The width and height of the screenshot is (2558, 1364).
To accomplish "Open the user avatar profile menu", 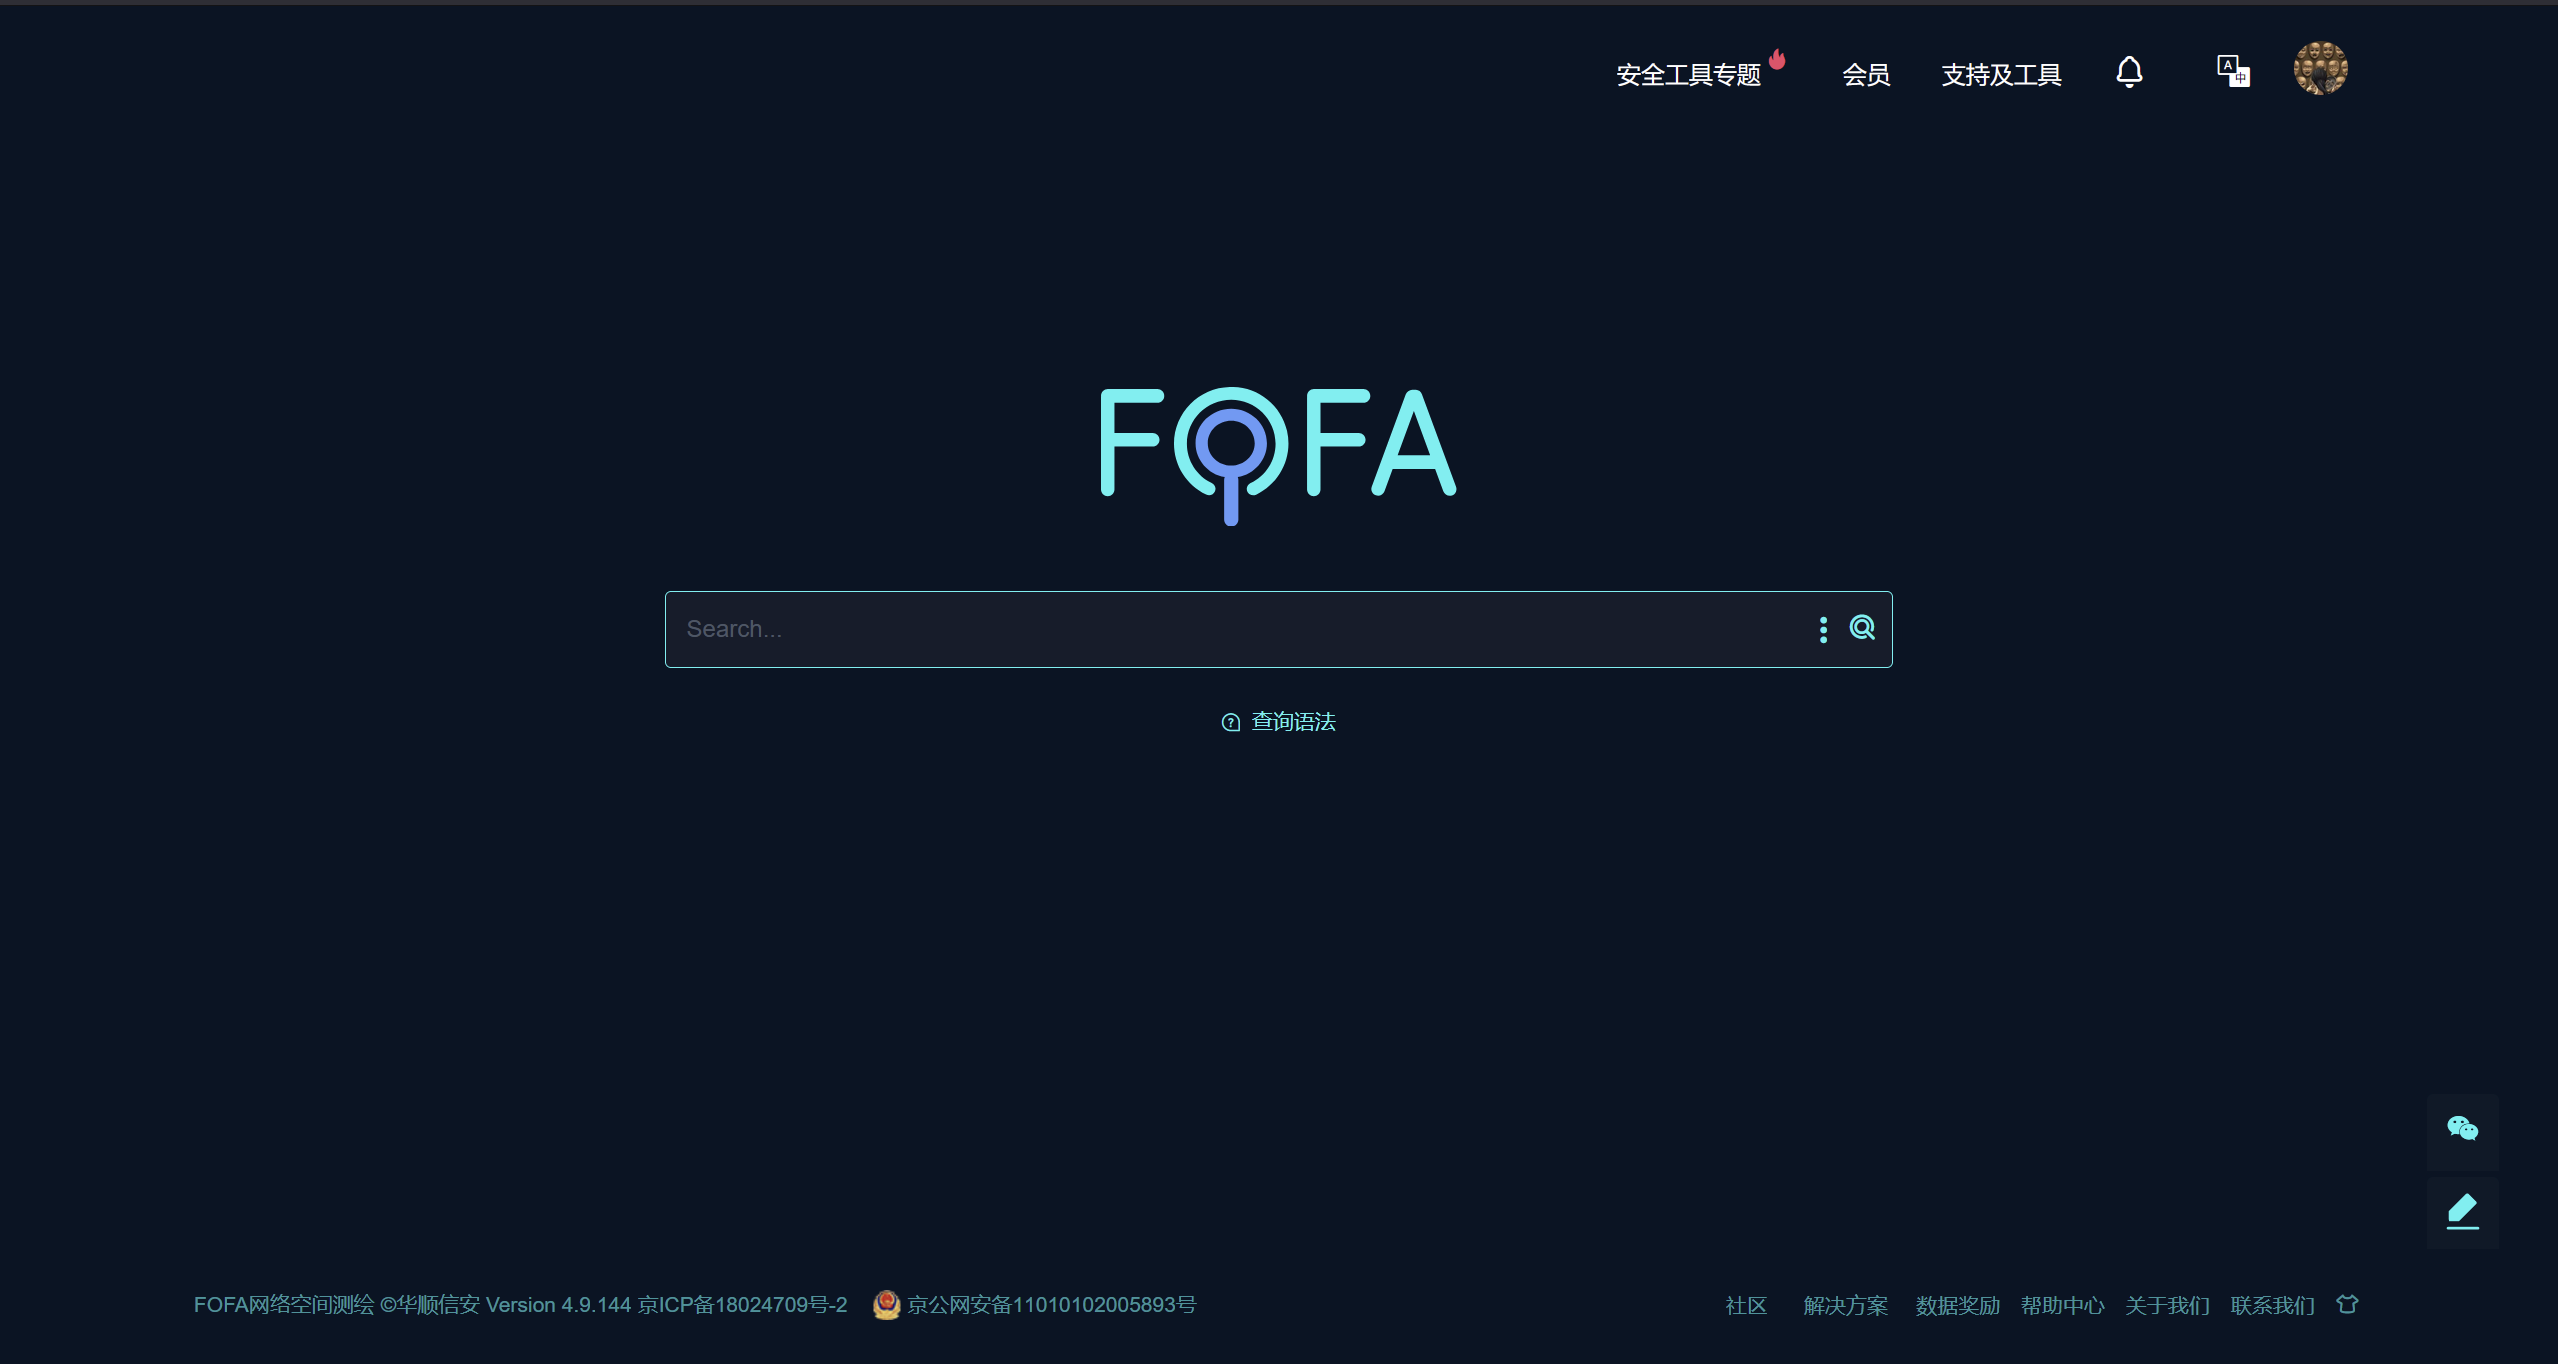I will click(2320, 69).
